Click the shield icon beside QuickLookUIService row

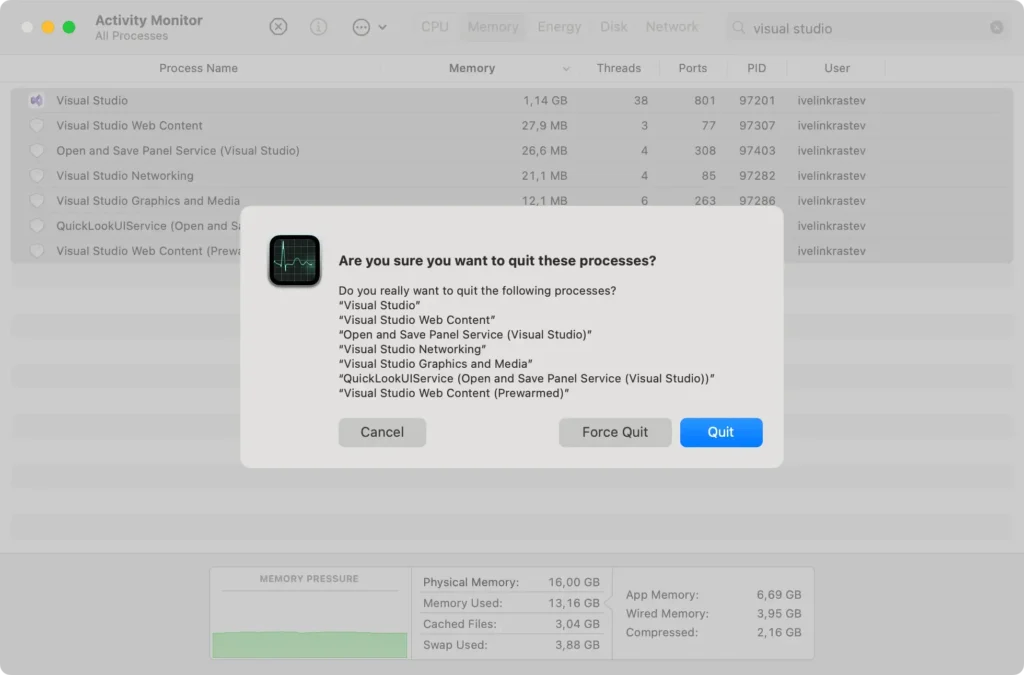37,226
